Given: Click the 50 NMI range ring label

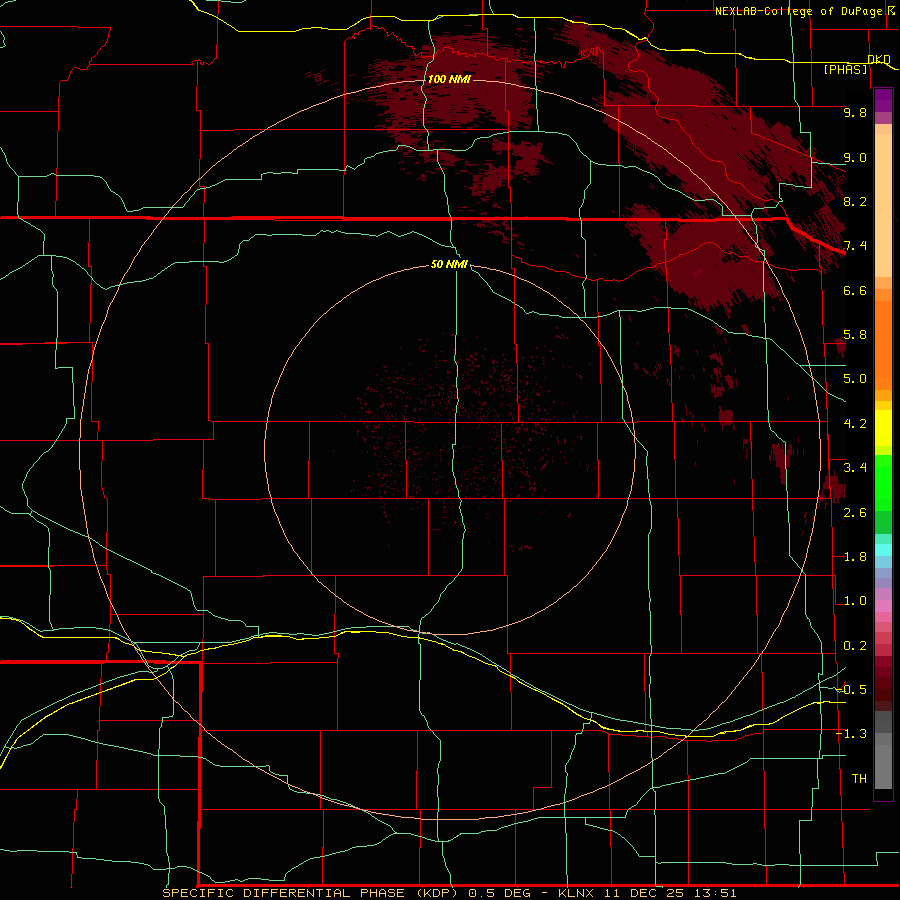Looking at the screenshot, I should (x=449, y=264).
